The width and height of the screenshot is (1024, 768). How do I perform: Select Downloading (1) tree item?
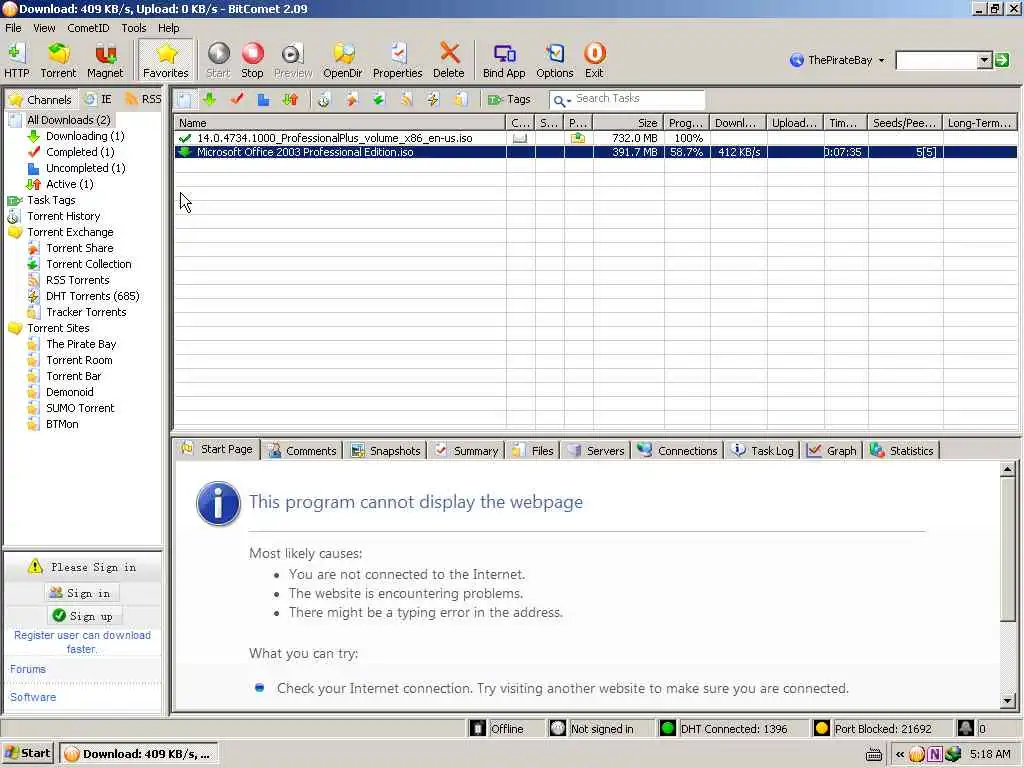pos(85,136)
